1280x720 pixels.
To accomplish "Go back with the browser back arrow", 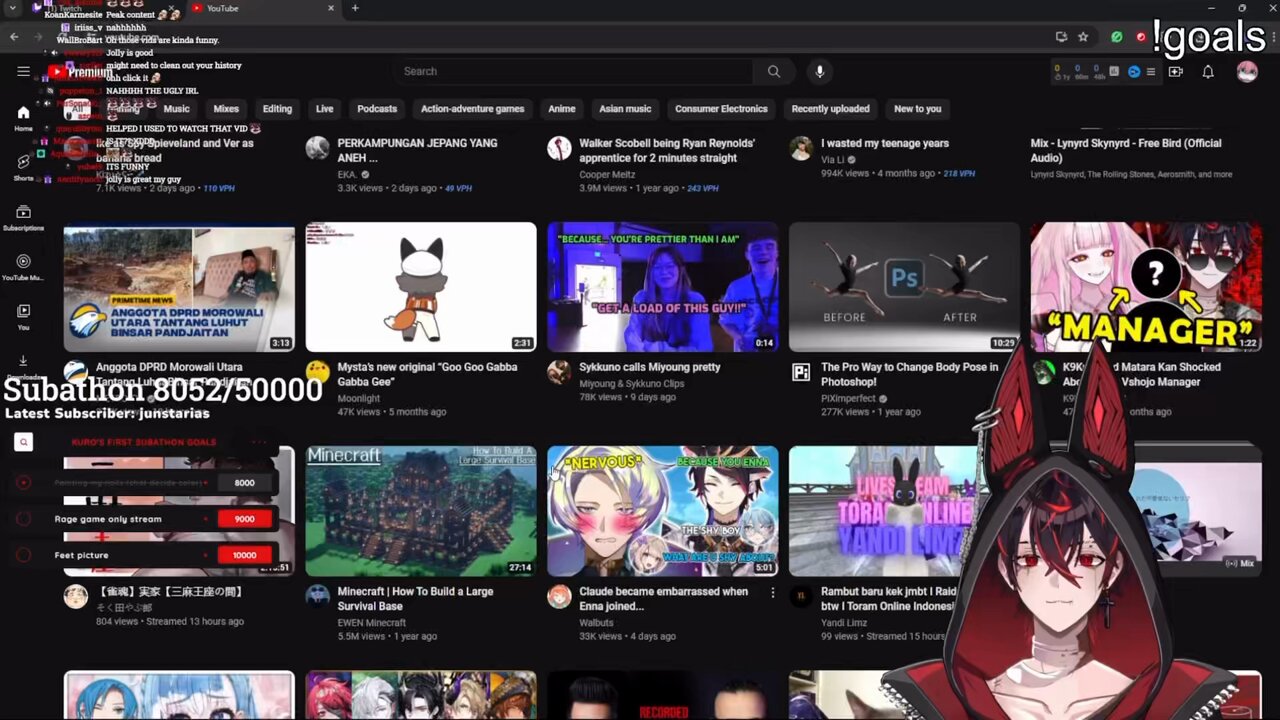I will click(x=14, y=37).
